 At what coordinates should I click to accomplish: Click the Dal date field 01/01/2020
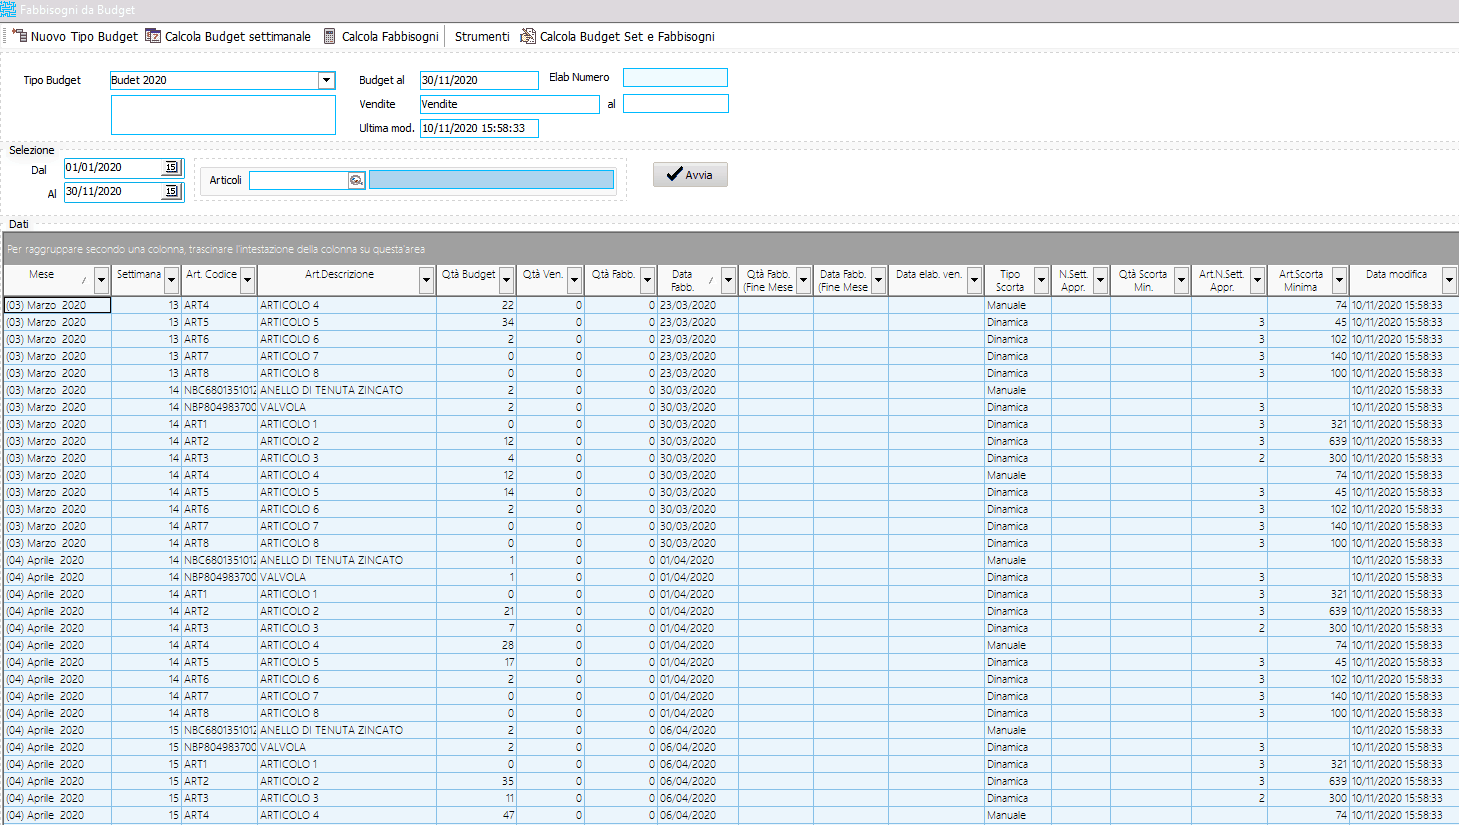click(x=113, y=167)
